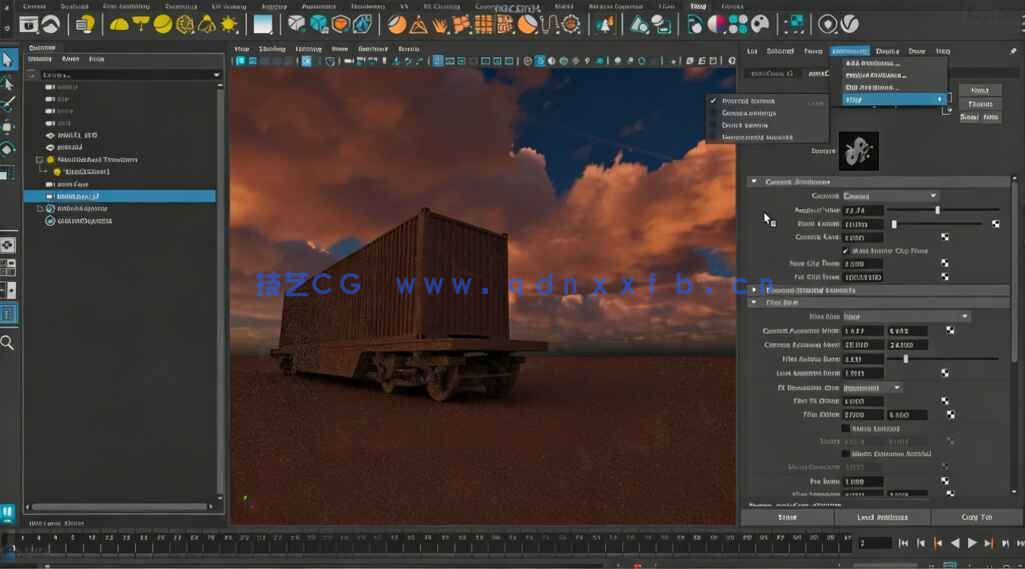Click the node icon thumbnail in attribute editor
This screenshot has width=1025, height=569.
(x=858, y=151)
